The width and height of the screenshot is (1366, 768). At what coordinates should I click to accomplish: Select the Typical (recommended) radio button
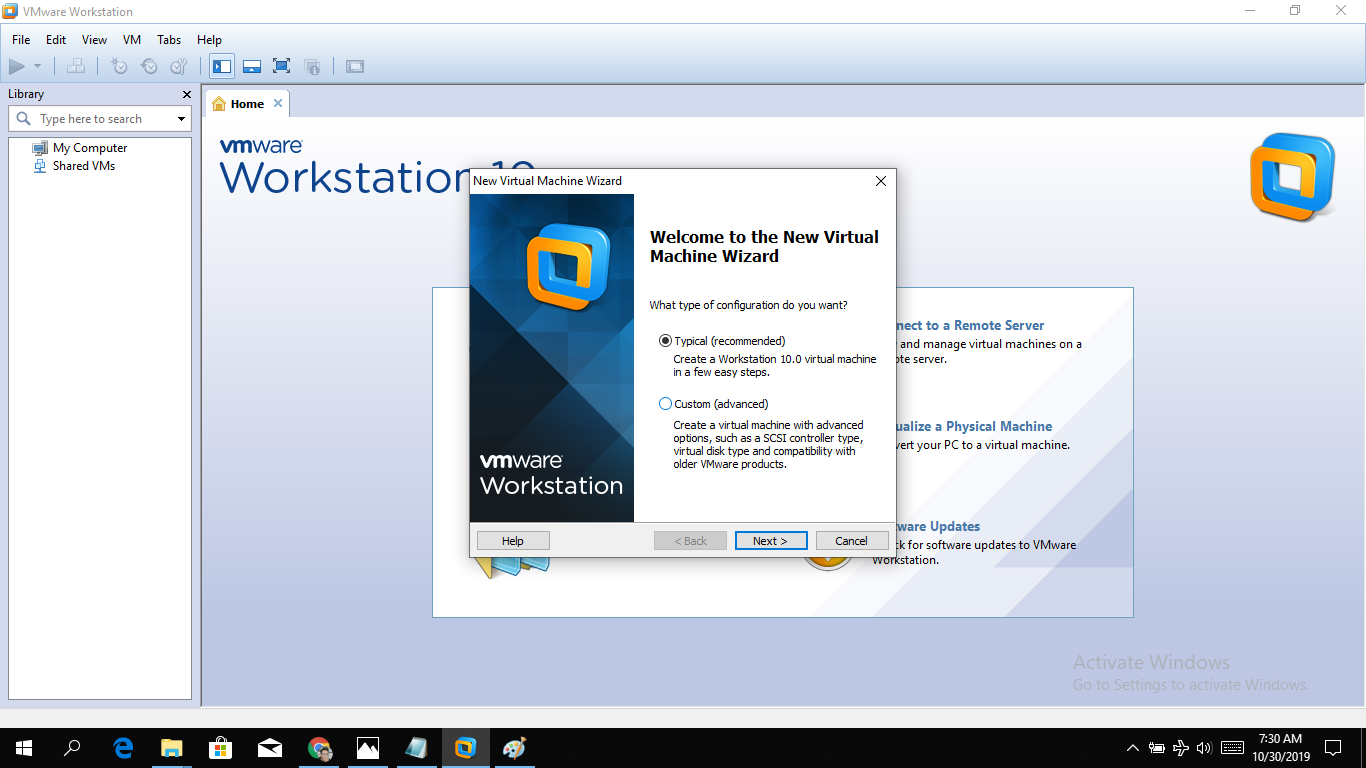point(666,341)
